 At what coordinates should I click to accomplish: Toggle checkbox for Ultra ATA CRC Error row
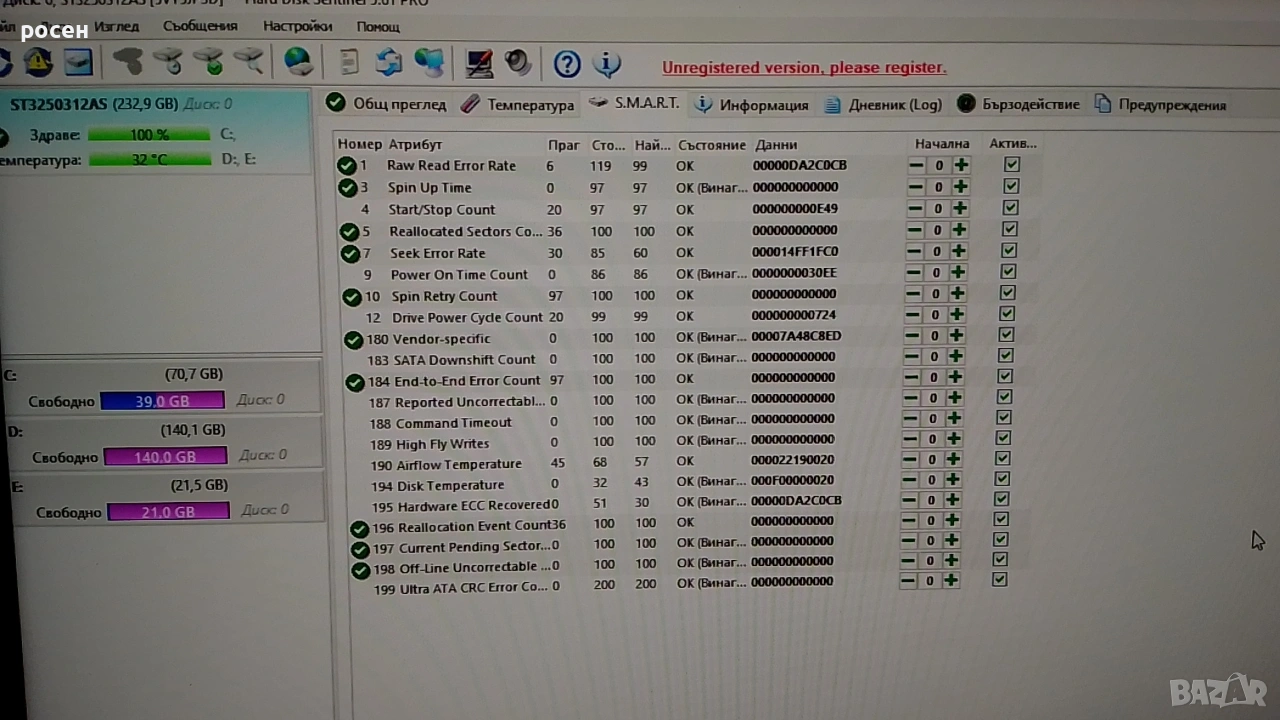(x=999, y=579)
